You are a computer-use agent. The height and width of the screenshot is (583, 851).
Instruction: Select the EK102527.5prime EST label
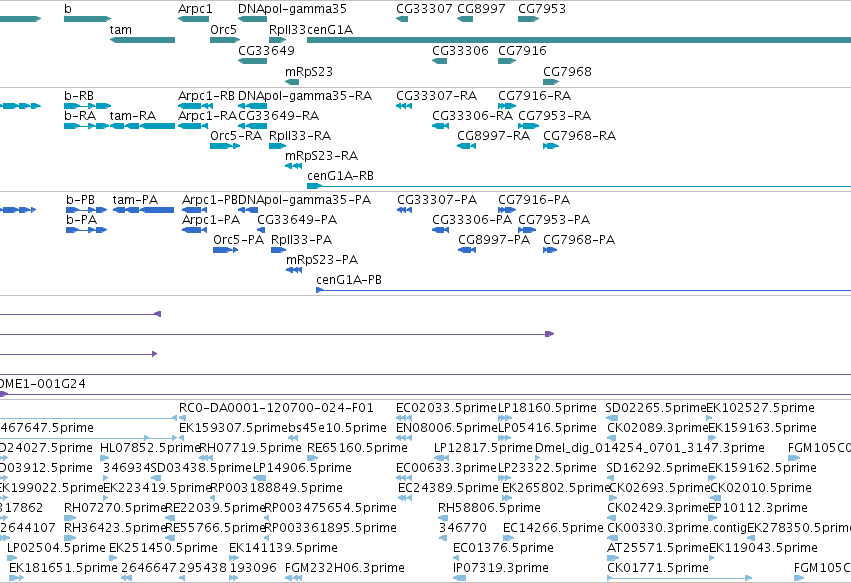point(760,408)
